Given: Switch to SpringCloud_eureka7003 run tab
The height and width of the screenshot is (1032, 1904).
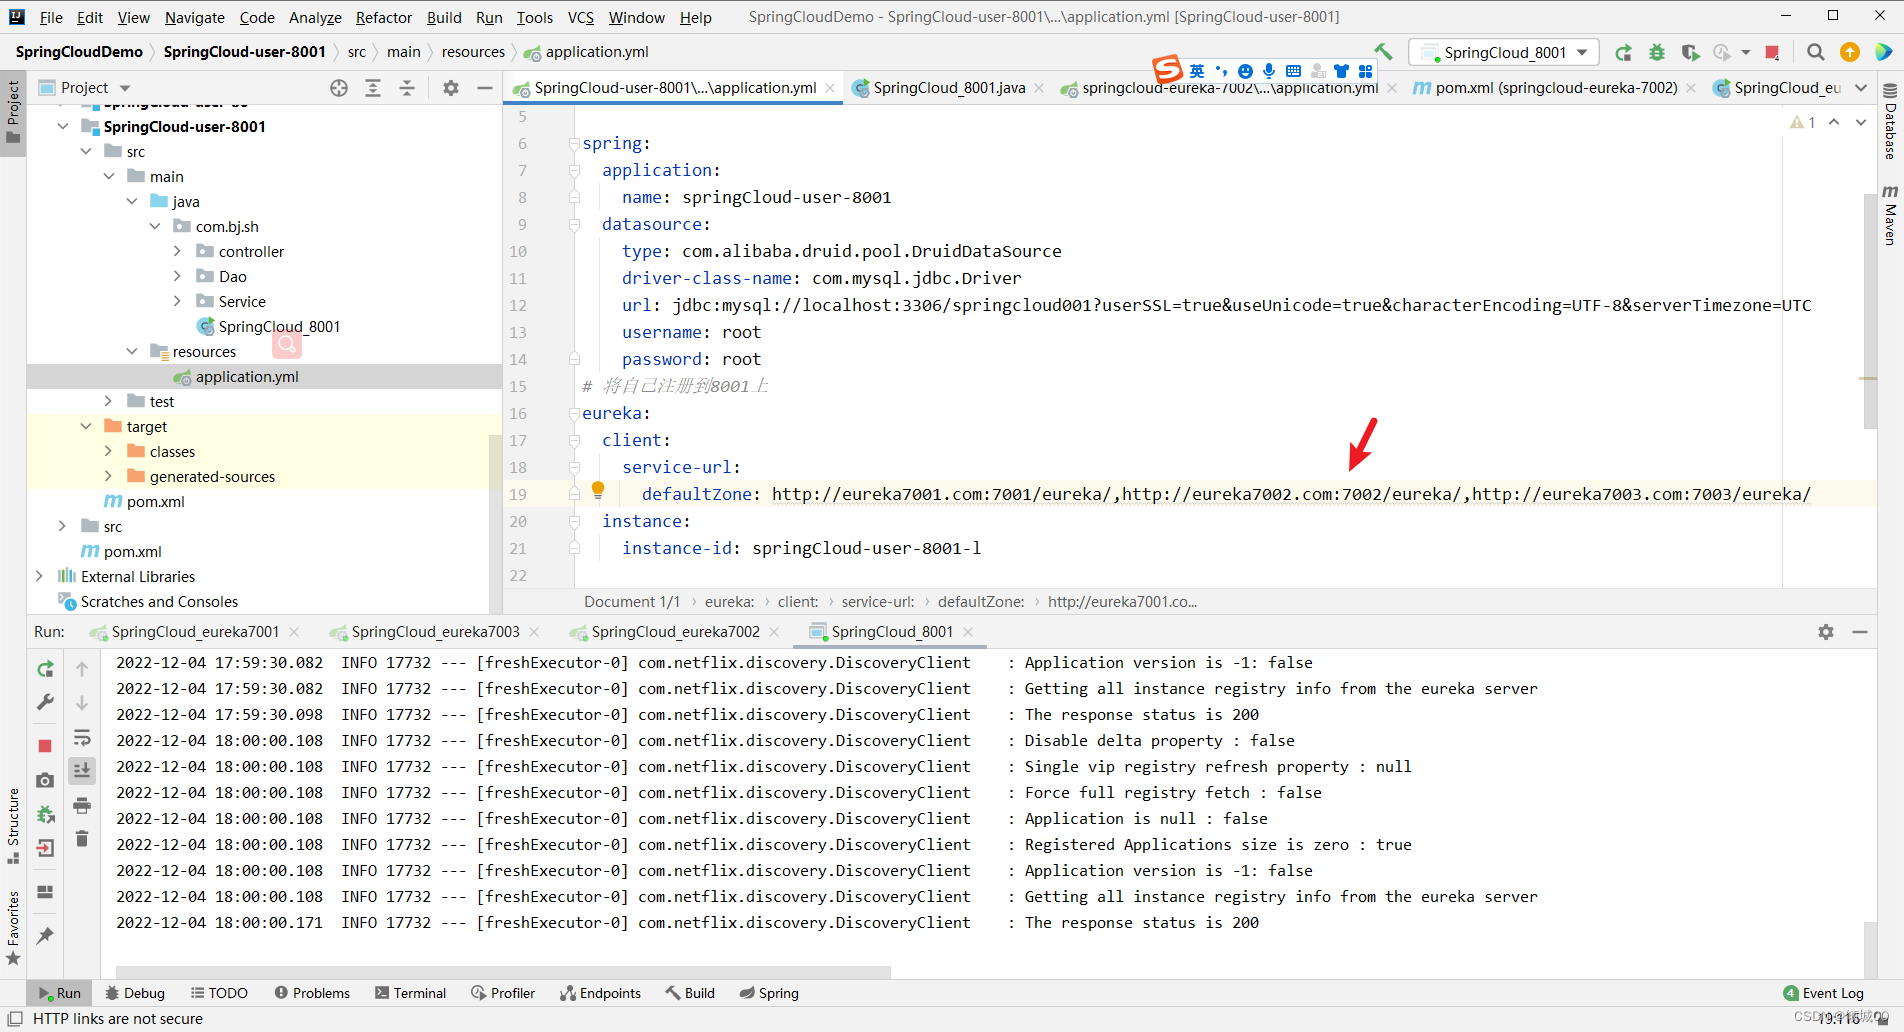Looking at the screenshot, I should point(435,632).
